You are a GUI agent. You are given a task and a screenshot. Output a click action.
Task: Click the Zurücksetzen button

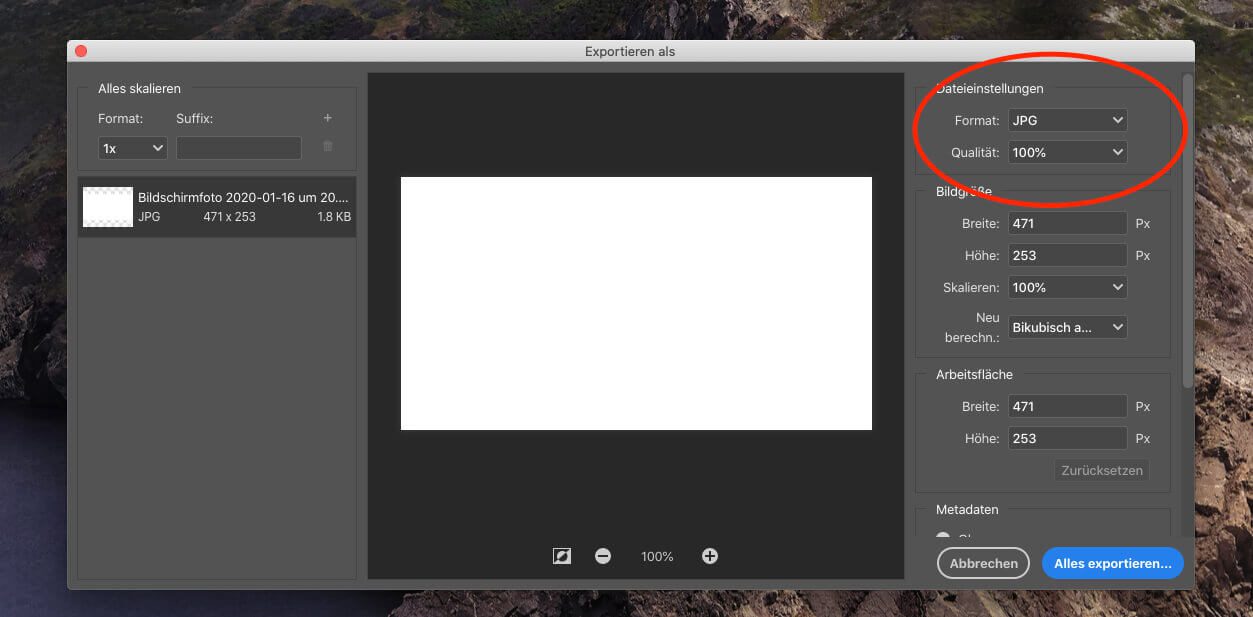click(x=1102, y=470)
